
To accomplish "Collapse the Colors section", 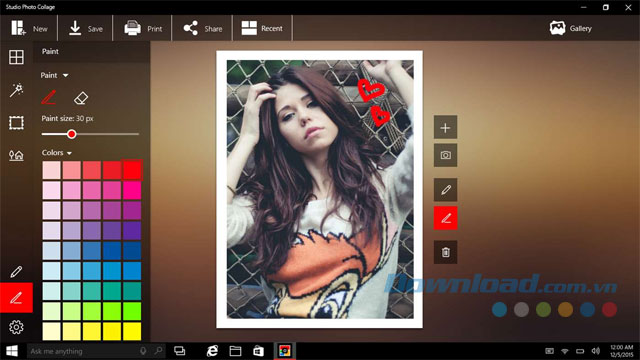I will pos(57,153).
